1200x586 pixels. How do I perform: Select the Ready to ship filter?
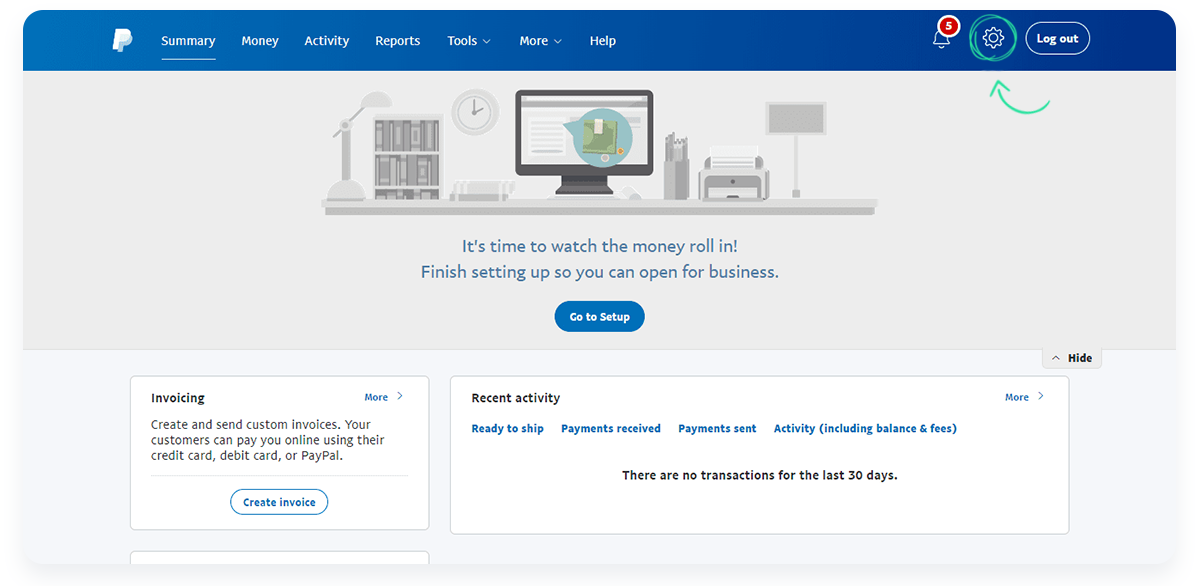pyautogui.click(x=508, y=428)
